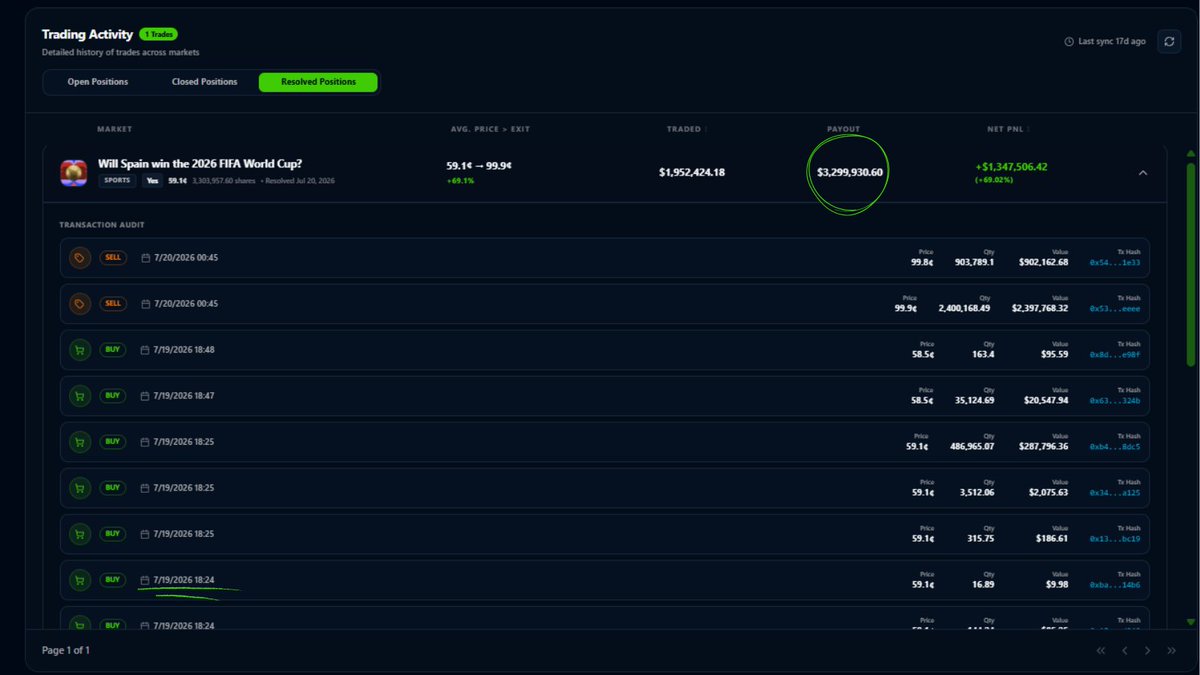Screen dimensions: 1200x675
Task: Click the refresh sync icon button
Action: (1169, 41)
